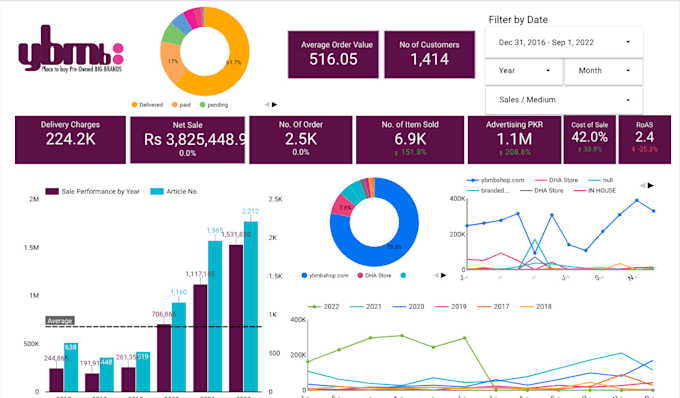680x398 pixels.
Task: Click the Delivery Charges 224.2K scorecard
Action: pyautogui.click(x=70, y=140)
